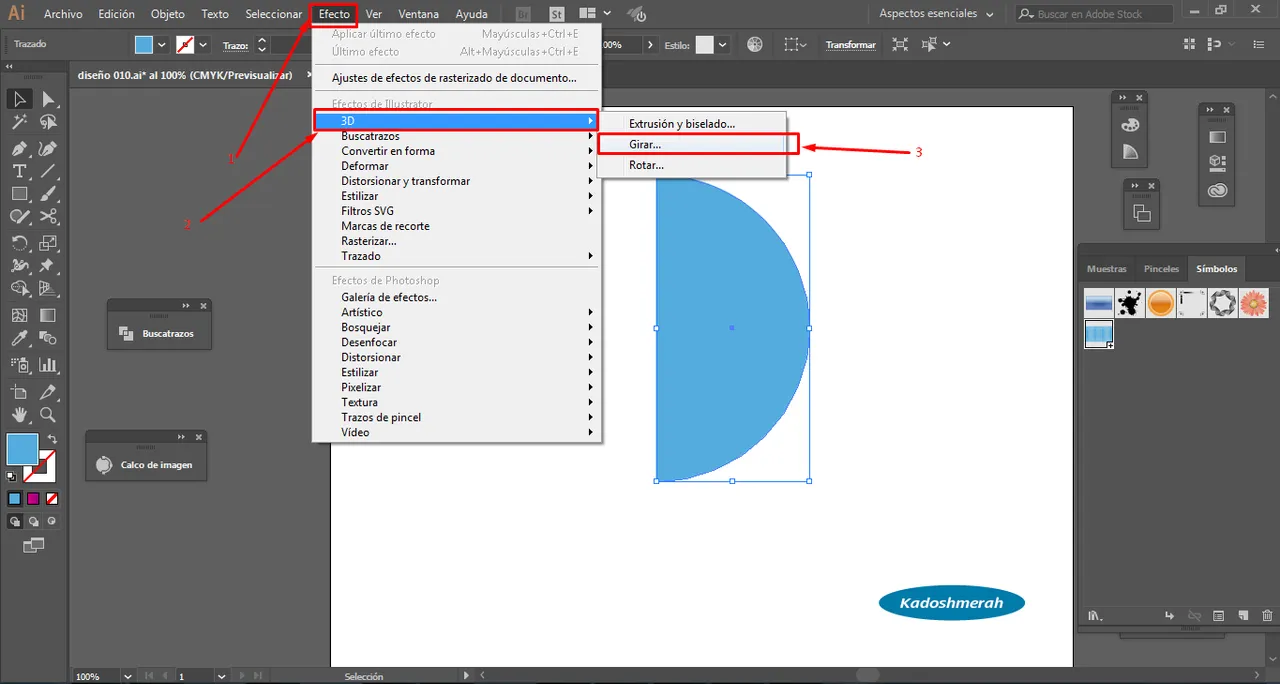This screenshot has width=1280, height=684.
Task: Switch to the Pinceles tab
Action: [1161, 269]
